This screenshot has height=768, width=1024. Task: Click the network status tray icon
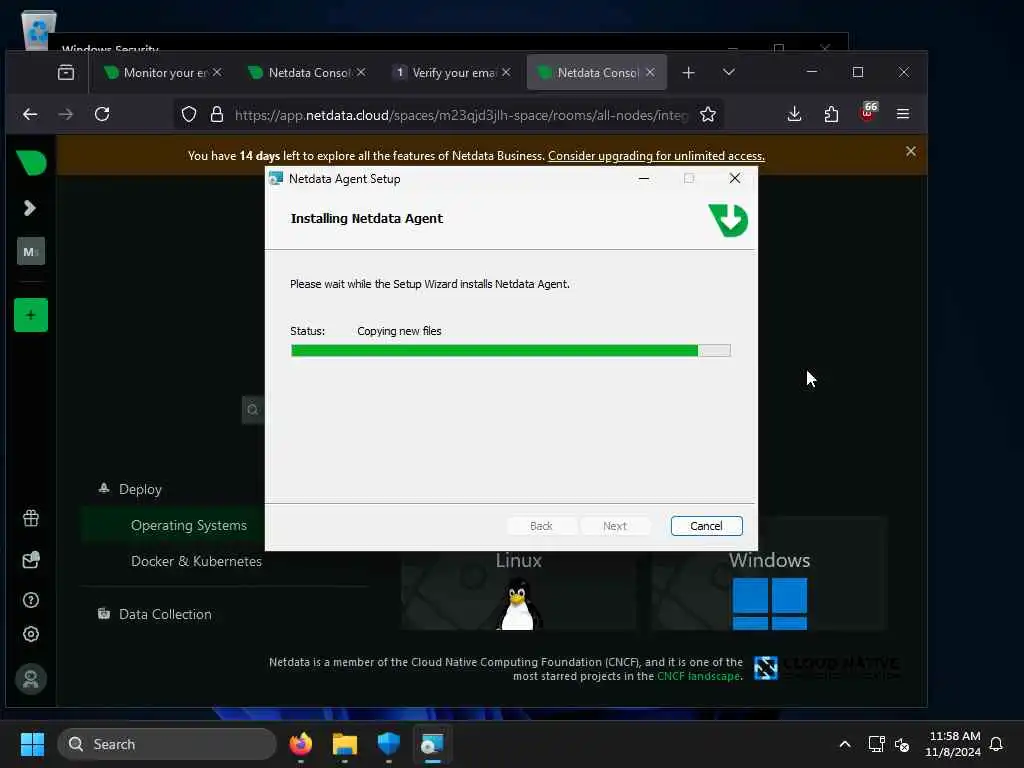tap(876, 744)
